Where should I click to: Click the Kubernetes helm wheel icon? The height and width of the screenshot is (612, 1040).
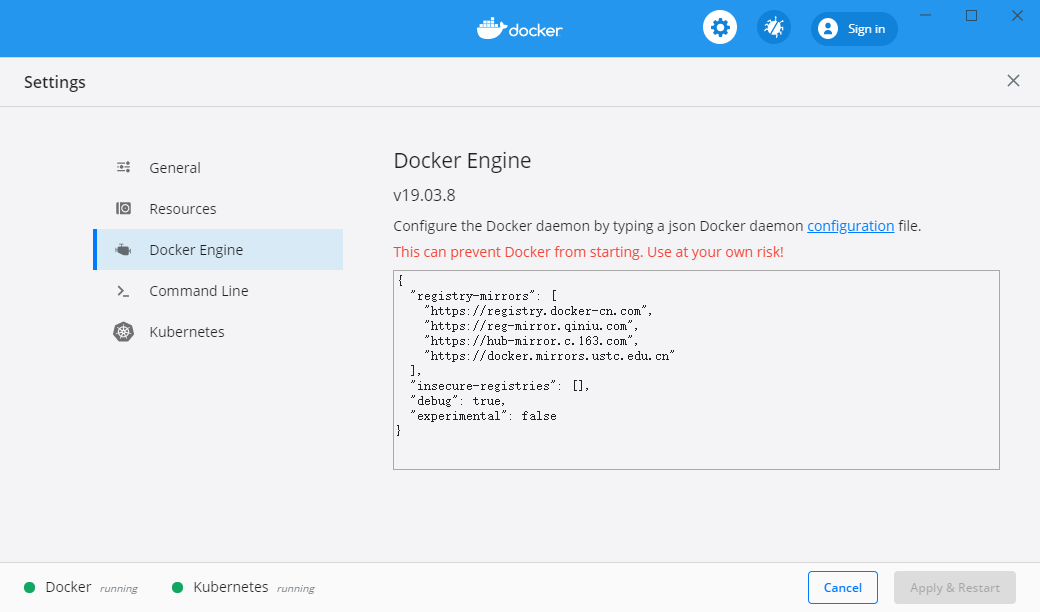click(x=123, y=332)
